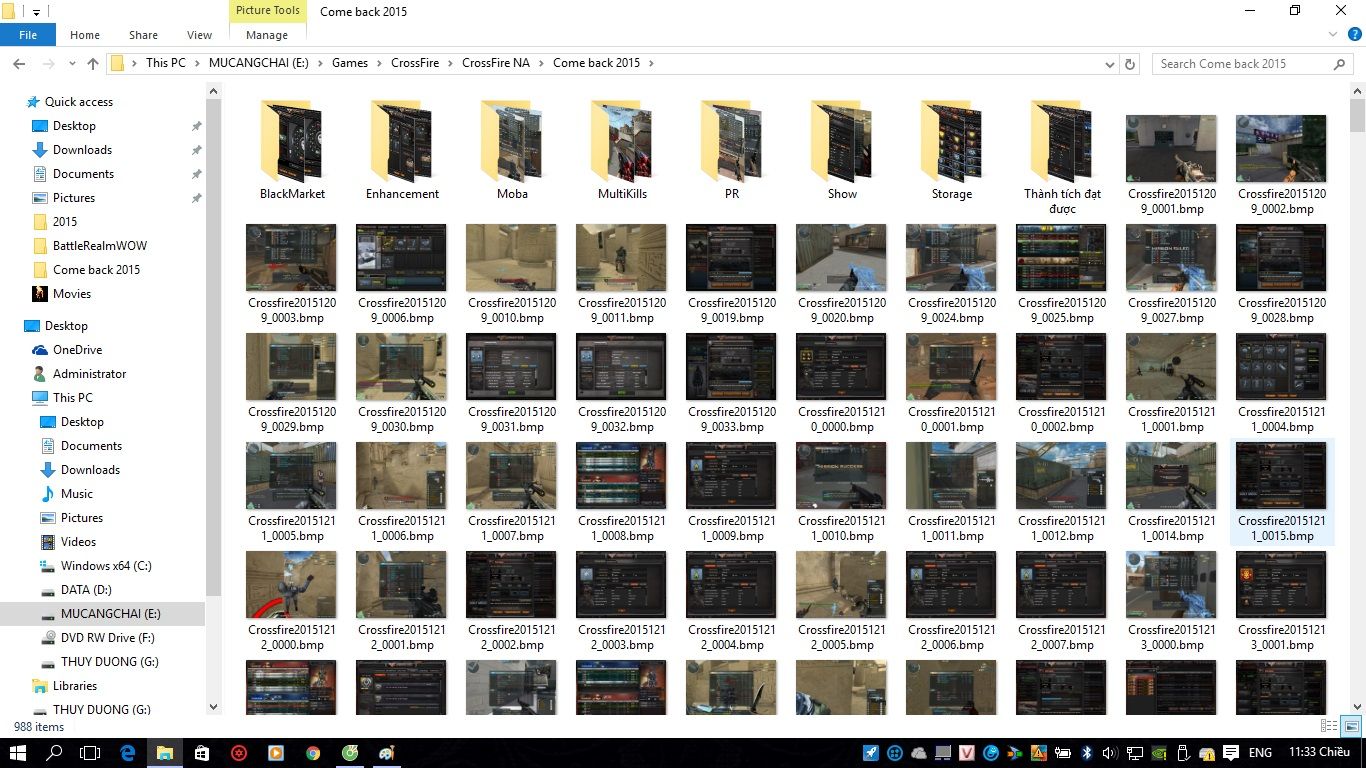Open the Moba folder
This screenshot has height=768, width=1366.
point(512,150)
